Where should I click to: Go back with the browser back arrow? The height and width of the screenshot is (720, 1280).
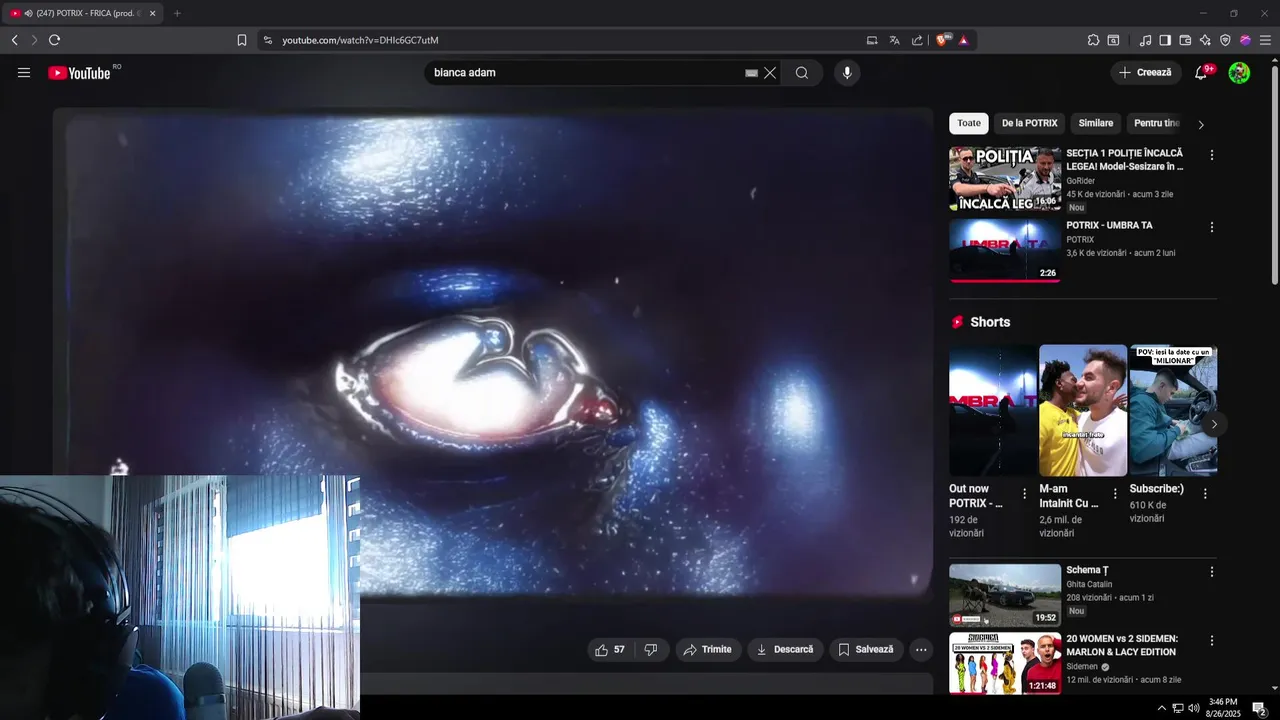pyautogui.click(x=14, y=40)
